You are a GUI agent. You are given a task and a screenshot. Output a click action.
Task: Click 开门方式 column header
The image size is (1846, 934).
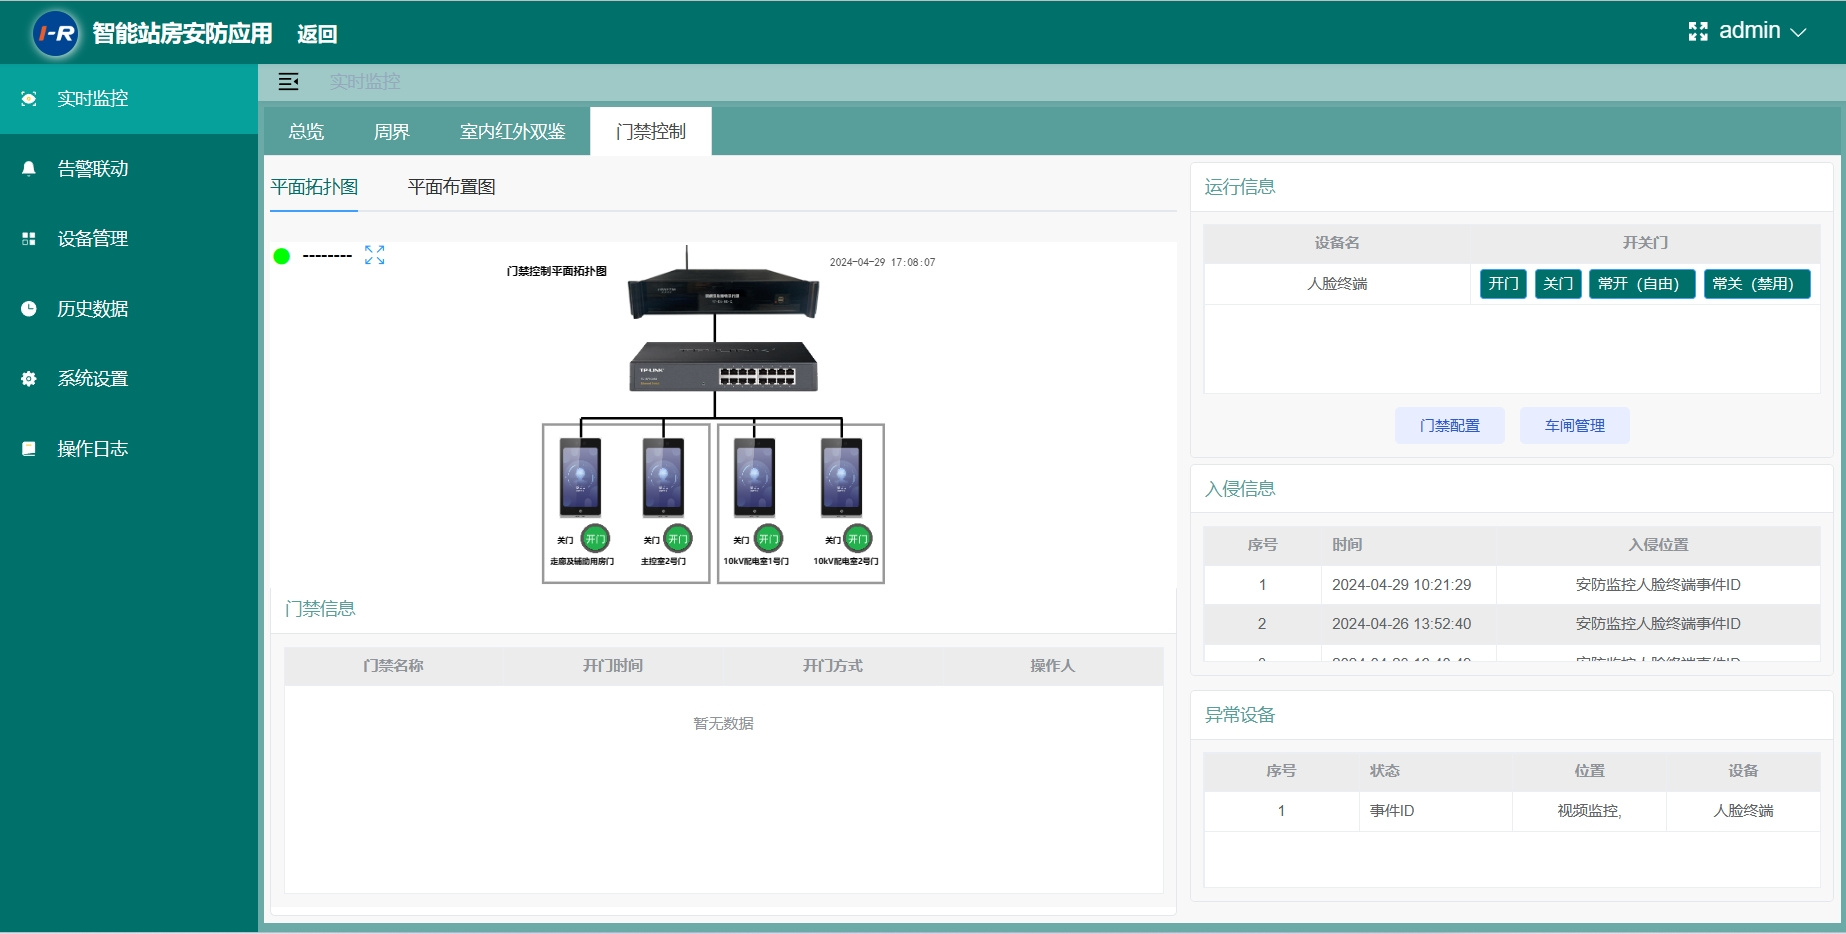coord(832,666)
